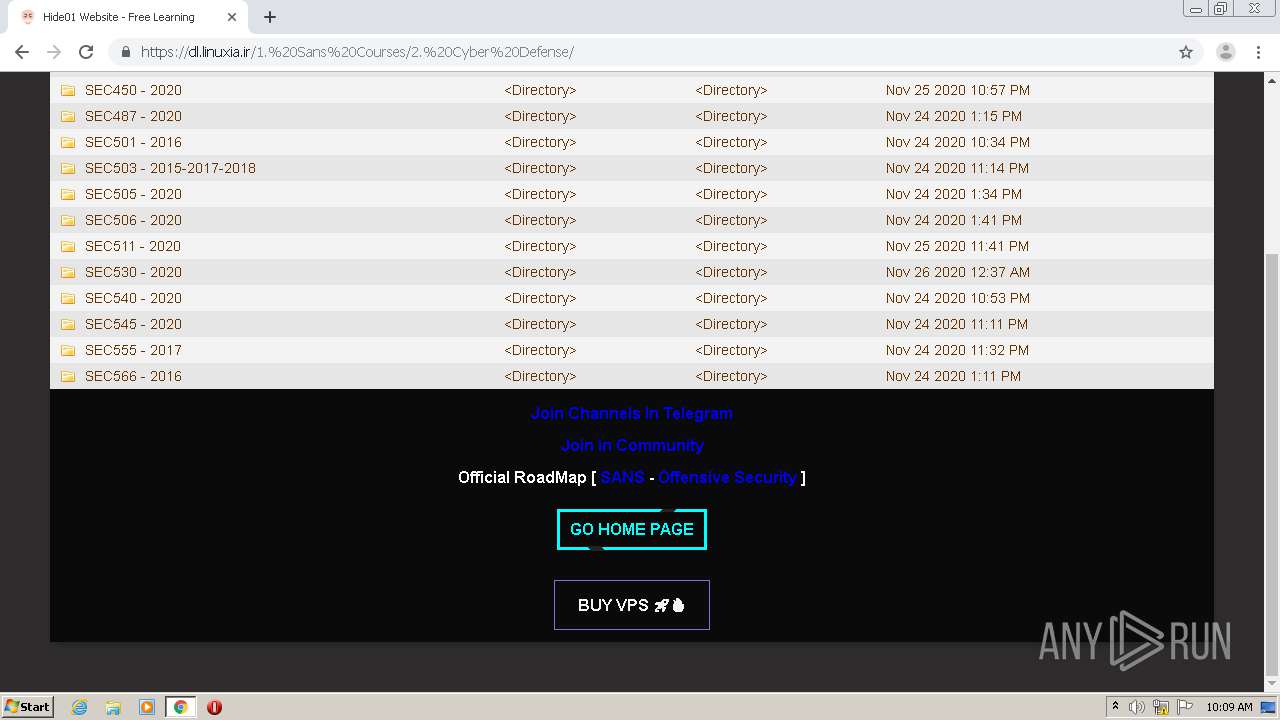This screenshot has height=720, width=1280.
Task: Open the SEC511 - 2020 directory link
Action: pyautogui.click(x=133, y=246)
